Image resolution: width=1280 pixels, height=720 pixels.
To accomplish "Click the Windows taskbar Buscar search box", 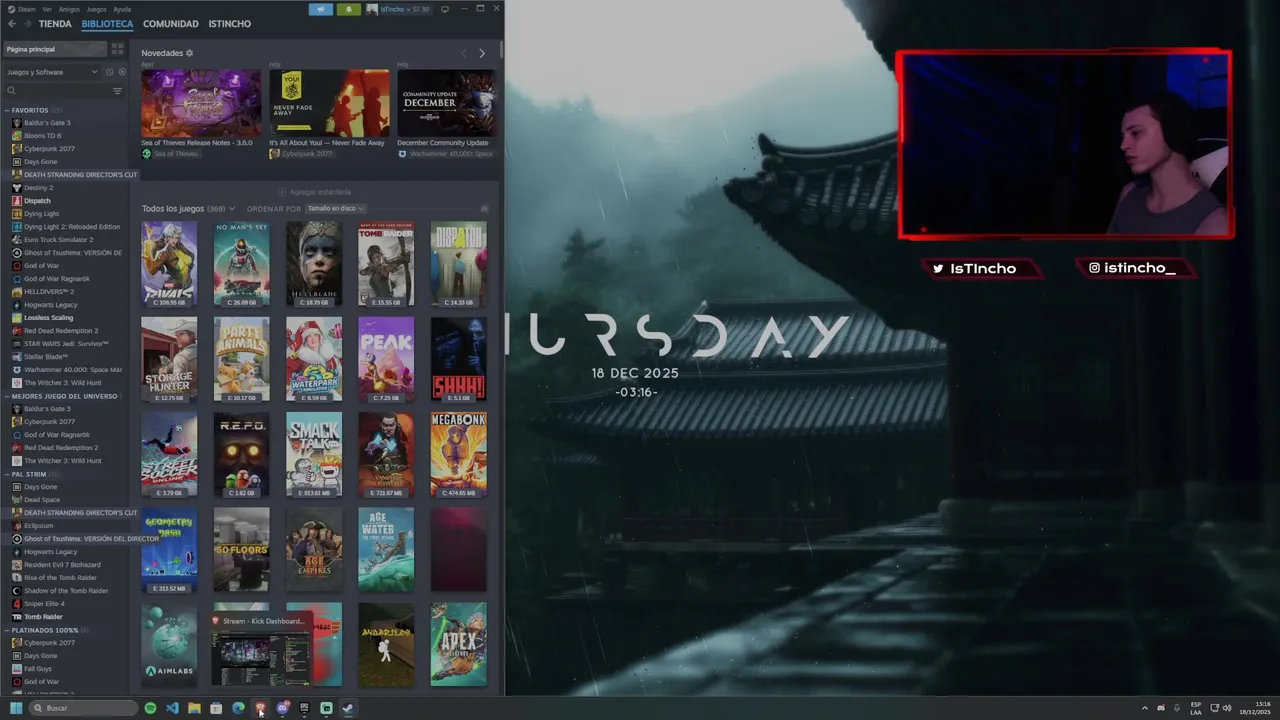I will click(83, 708).
